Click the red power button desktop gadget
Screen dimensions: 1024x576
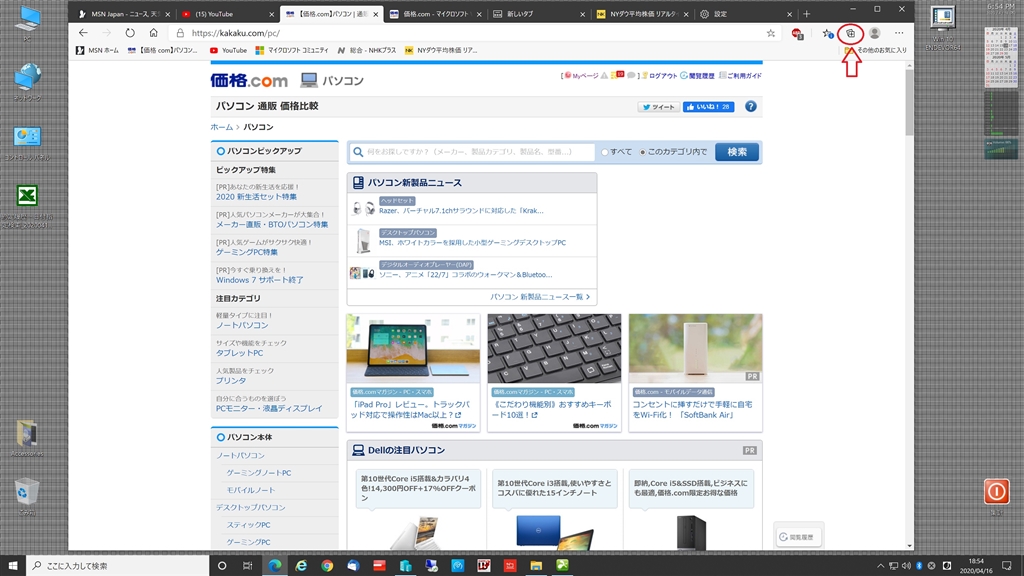pos(997,491)
